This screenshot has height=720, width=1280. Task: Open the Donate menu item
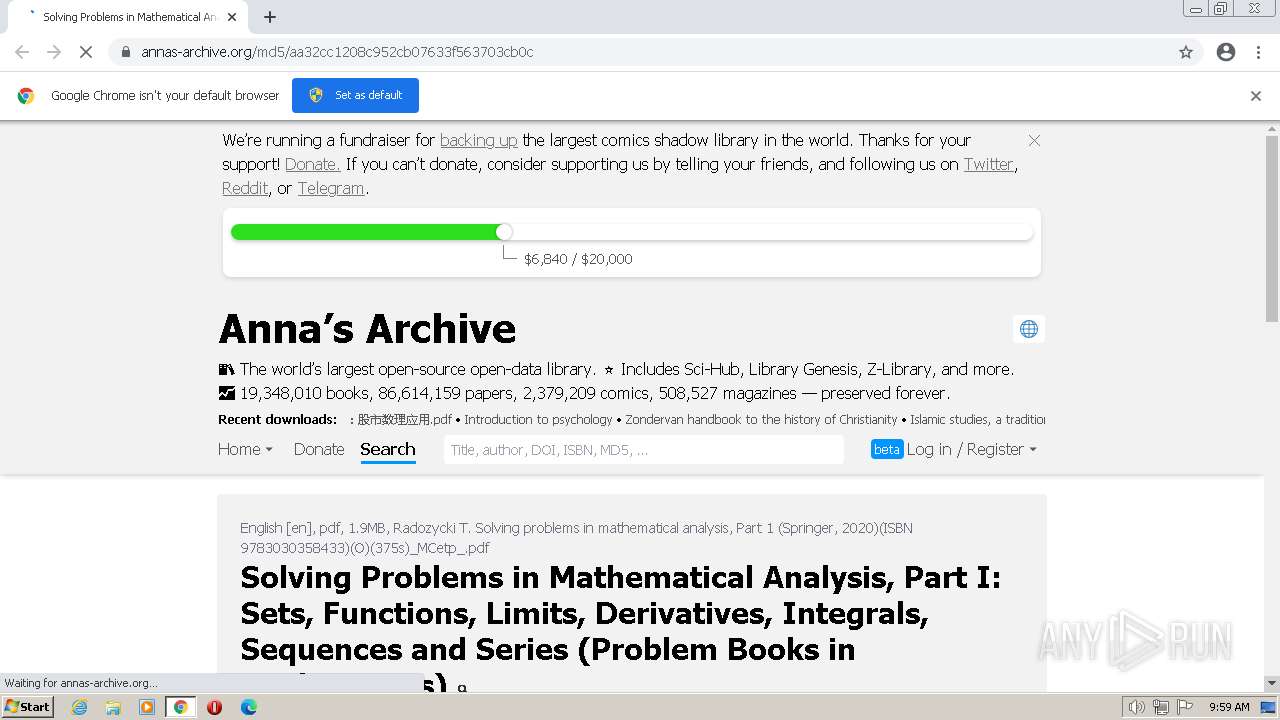click(319, 450)
